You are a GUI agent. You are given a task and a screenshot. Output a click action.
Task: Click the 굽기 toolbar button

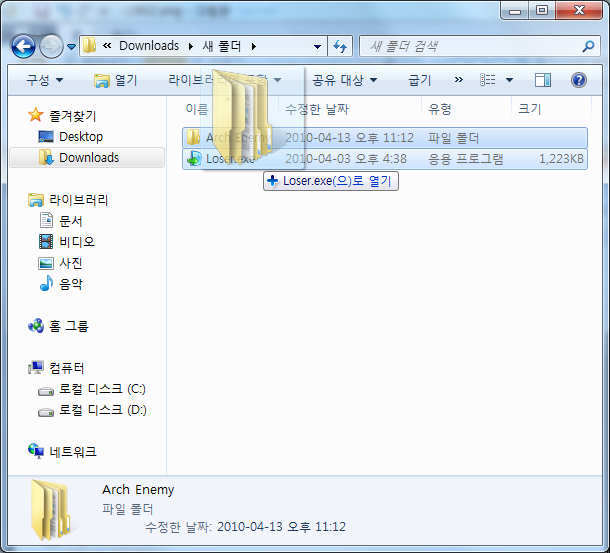point(419,80)
